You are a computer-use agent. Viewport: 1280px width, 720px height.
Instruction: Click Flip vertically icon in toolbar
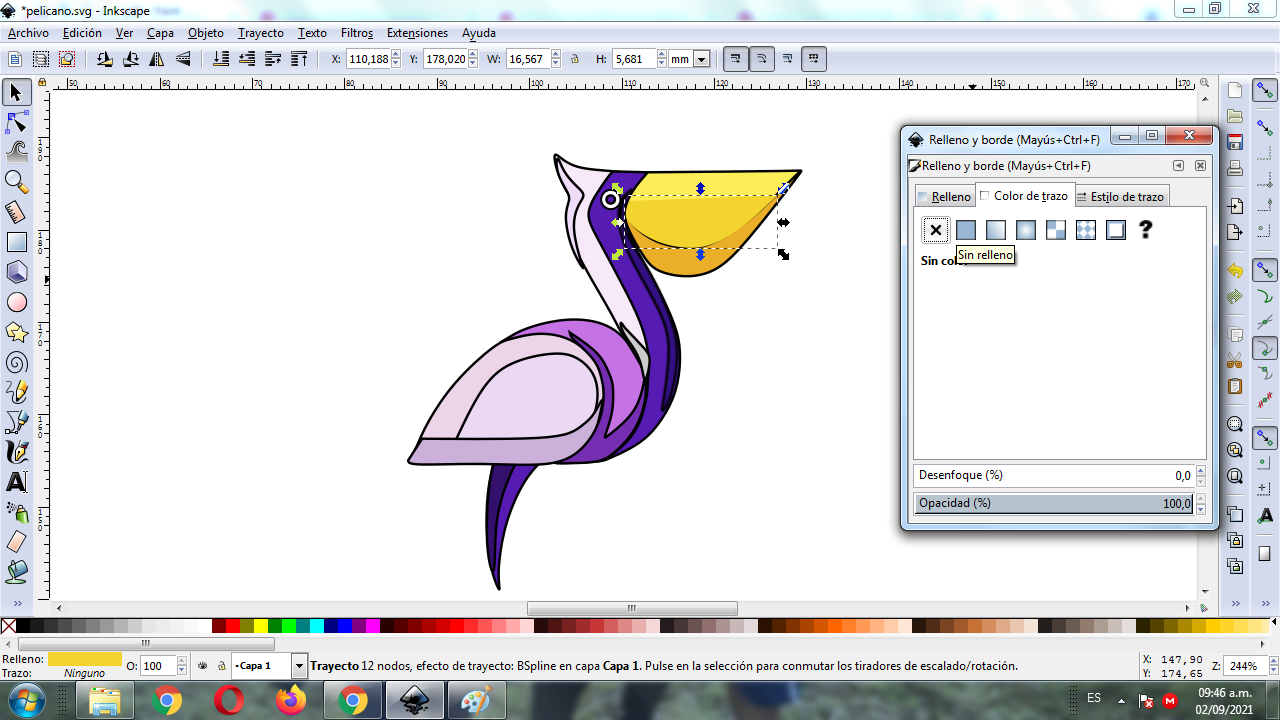pyautogui.click(x=183, y=60)
